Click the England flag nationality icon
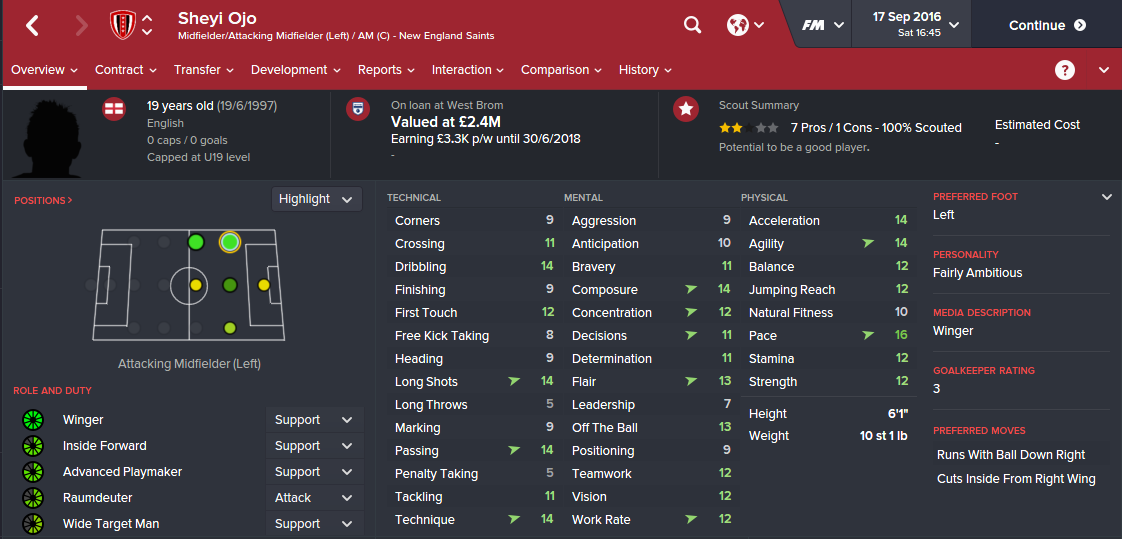The height and width of the screenshot is (539, 1122). coord(115,108)
